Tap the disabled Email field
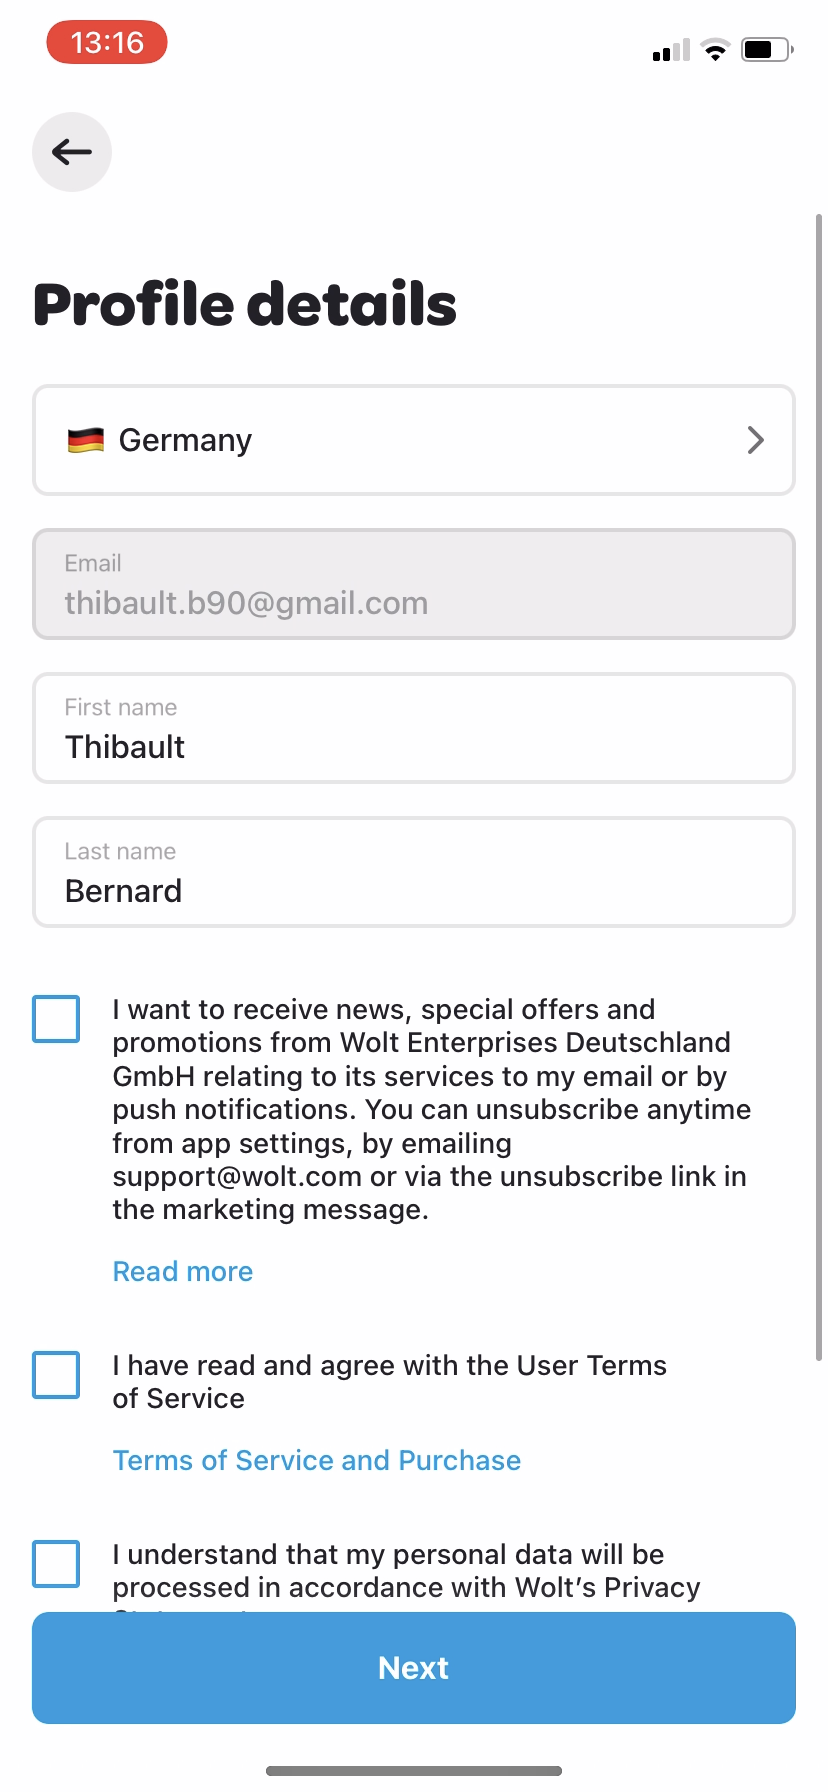This screenshot has width=828, height=1792. [x=414, y=585]
